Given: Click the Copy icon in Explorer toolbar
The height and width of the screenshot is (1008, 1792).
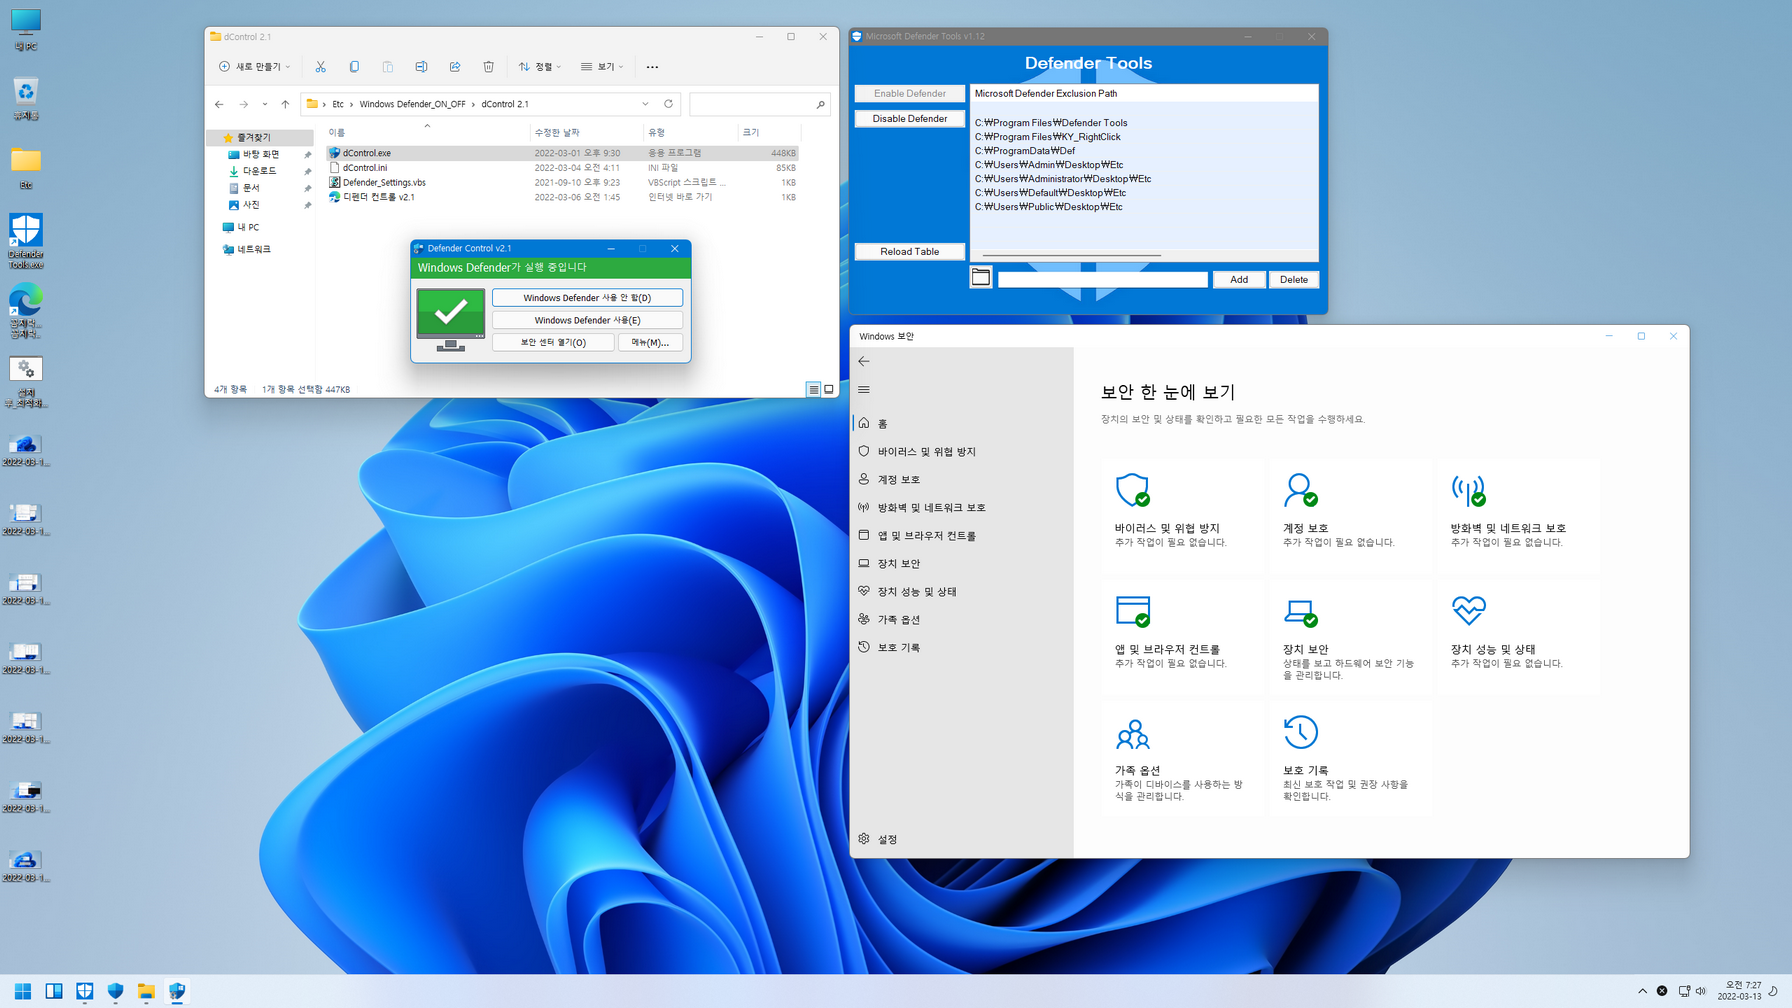Looking at the screenshot, I should 354,67.
